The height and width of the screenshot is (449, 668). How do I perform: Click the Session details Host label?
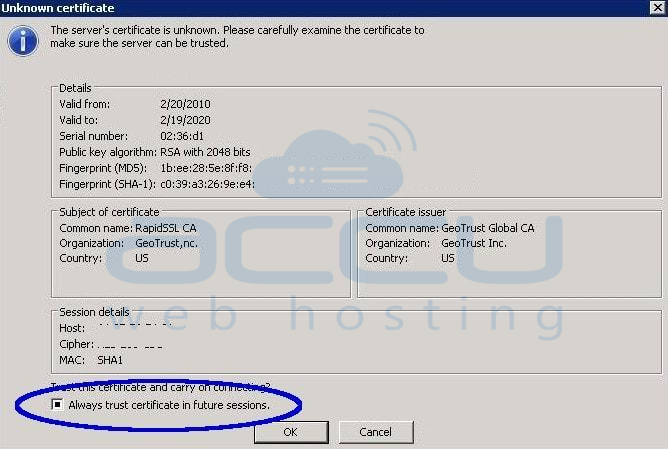click(x=72, y=328)
